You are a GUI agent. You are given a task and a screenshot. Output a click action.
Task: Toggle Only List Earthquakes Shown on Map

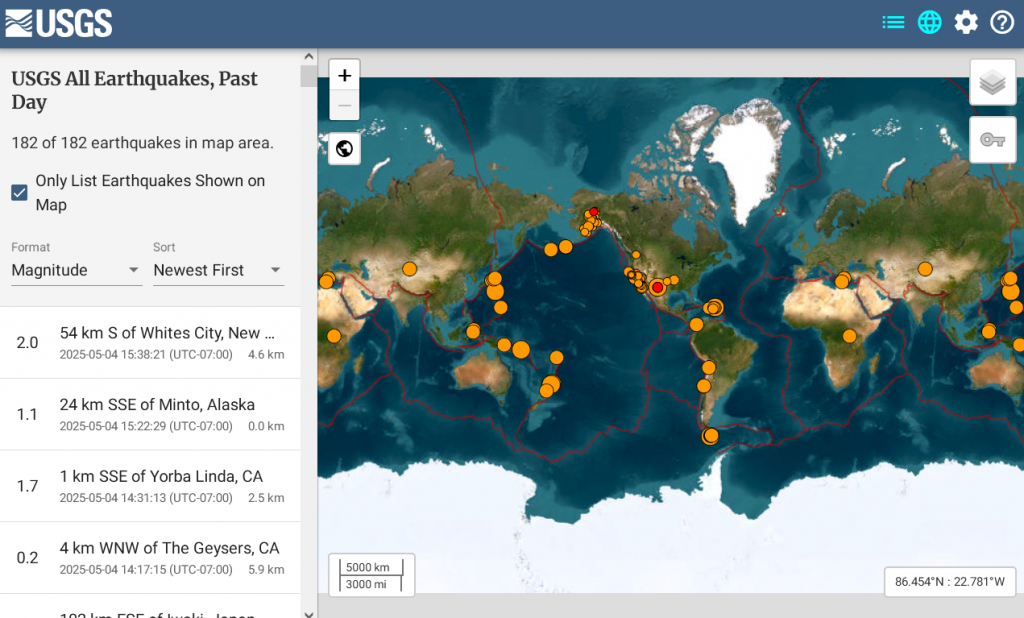point(20,192)
